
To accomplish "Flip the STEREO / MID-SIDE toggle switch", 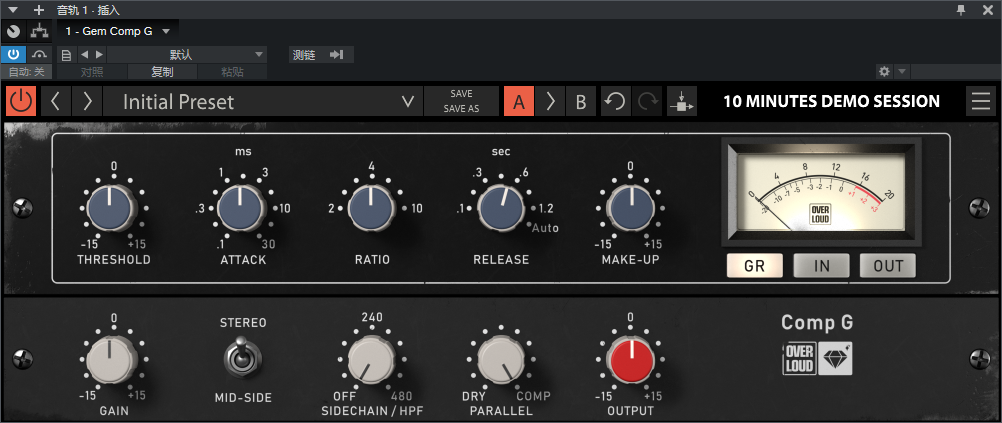I will 242,358.
